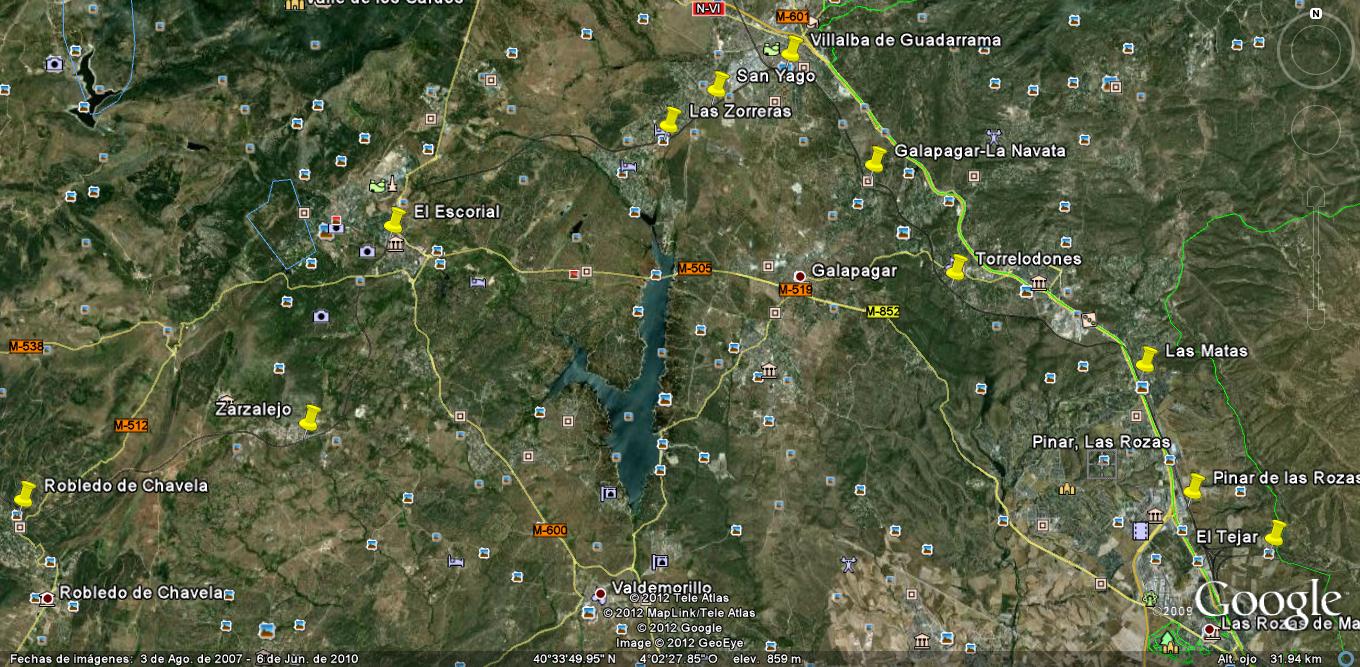The height and width of the screenshot is (667, 1360).
Task: Click the film strip icon near Las Rozas
Action: click(1141, 530)
